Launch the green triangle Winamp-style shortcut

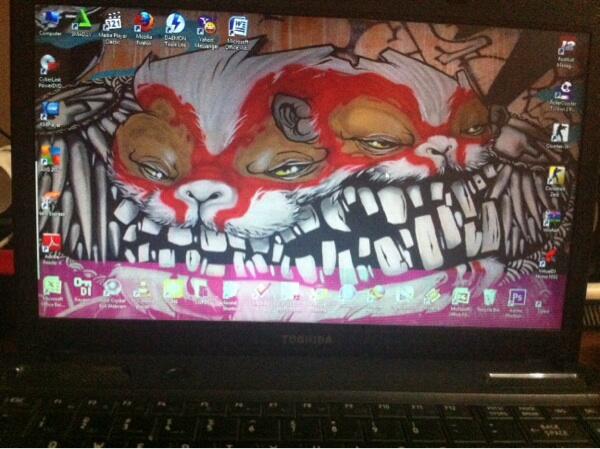click(x=81, y=24)
